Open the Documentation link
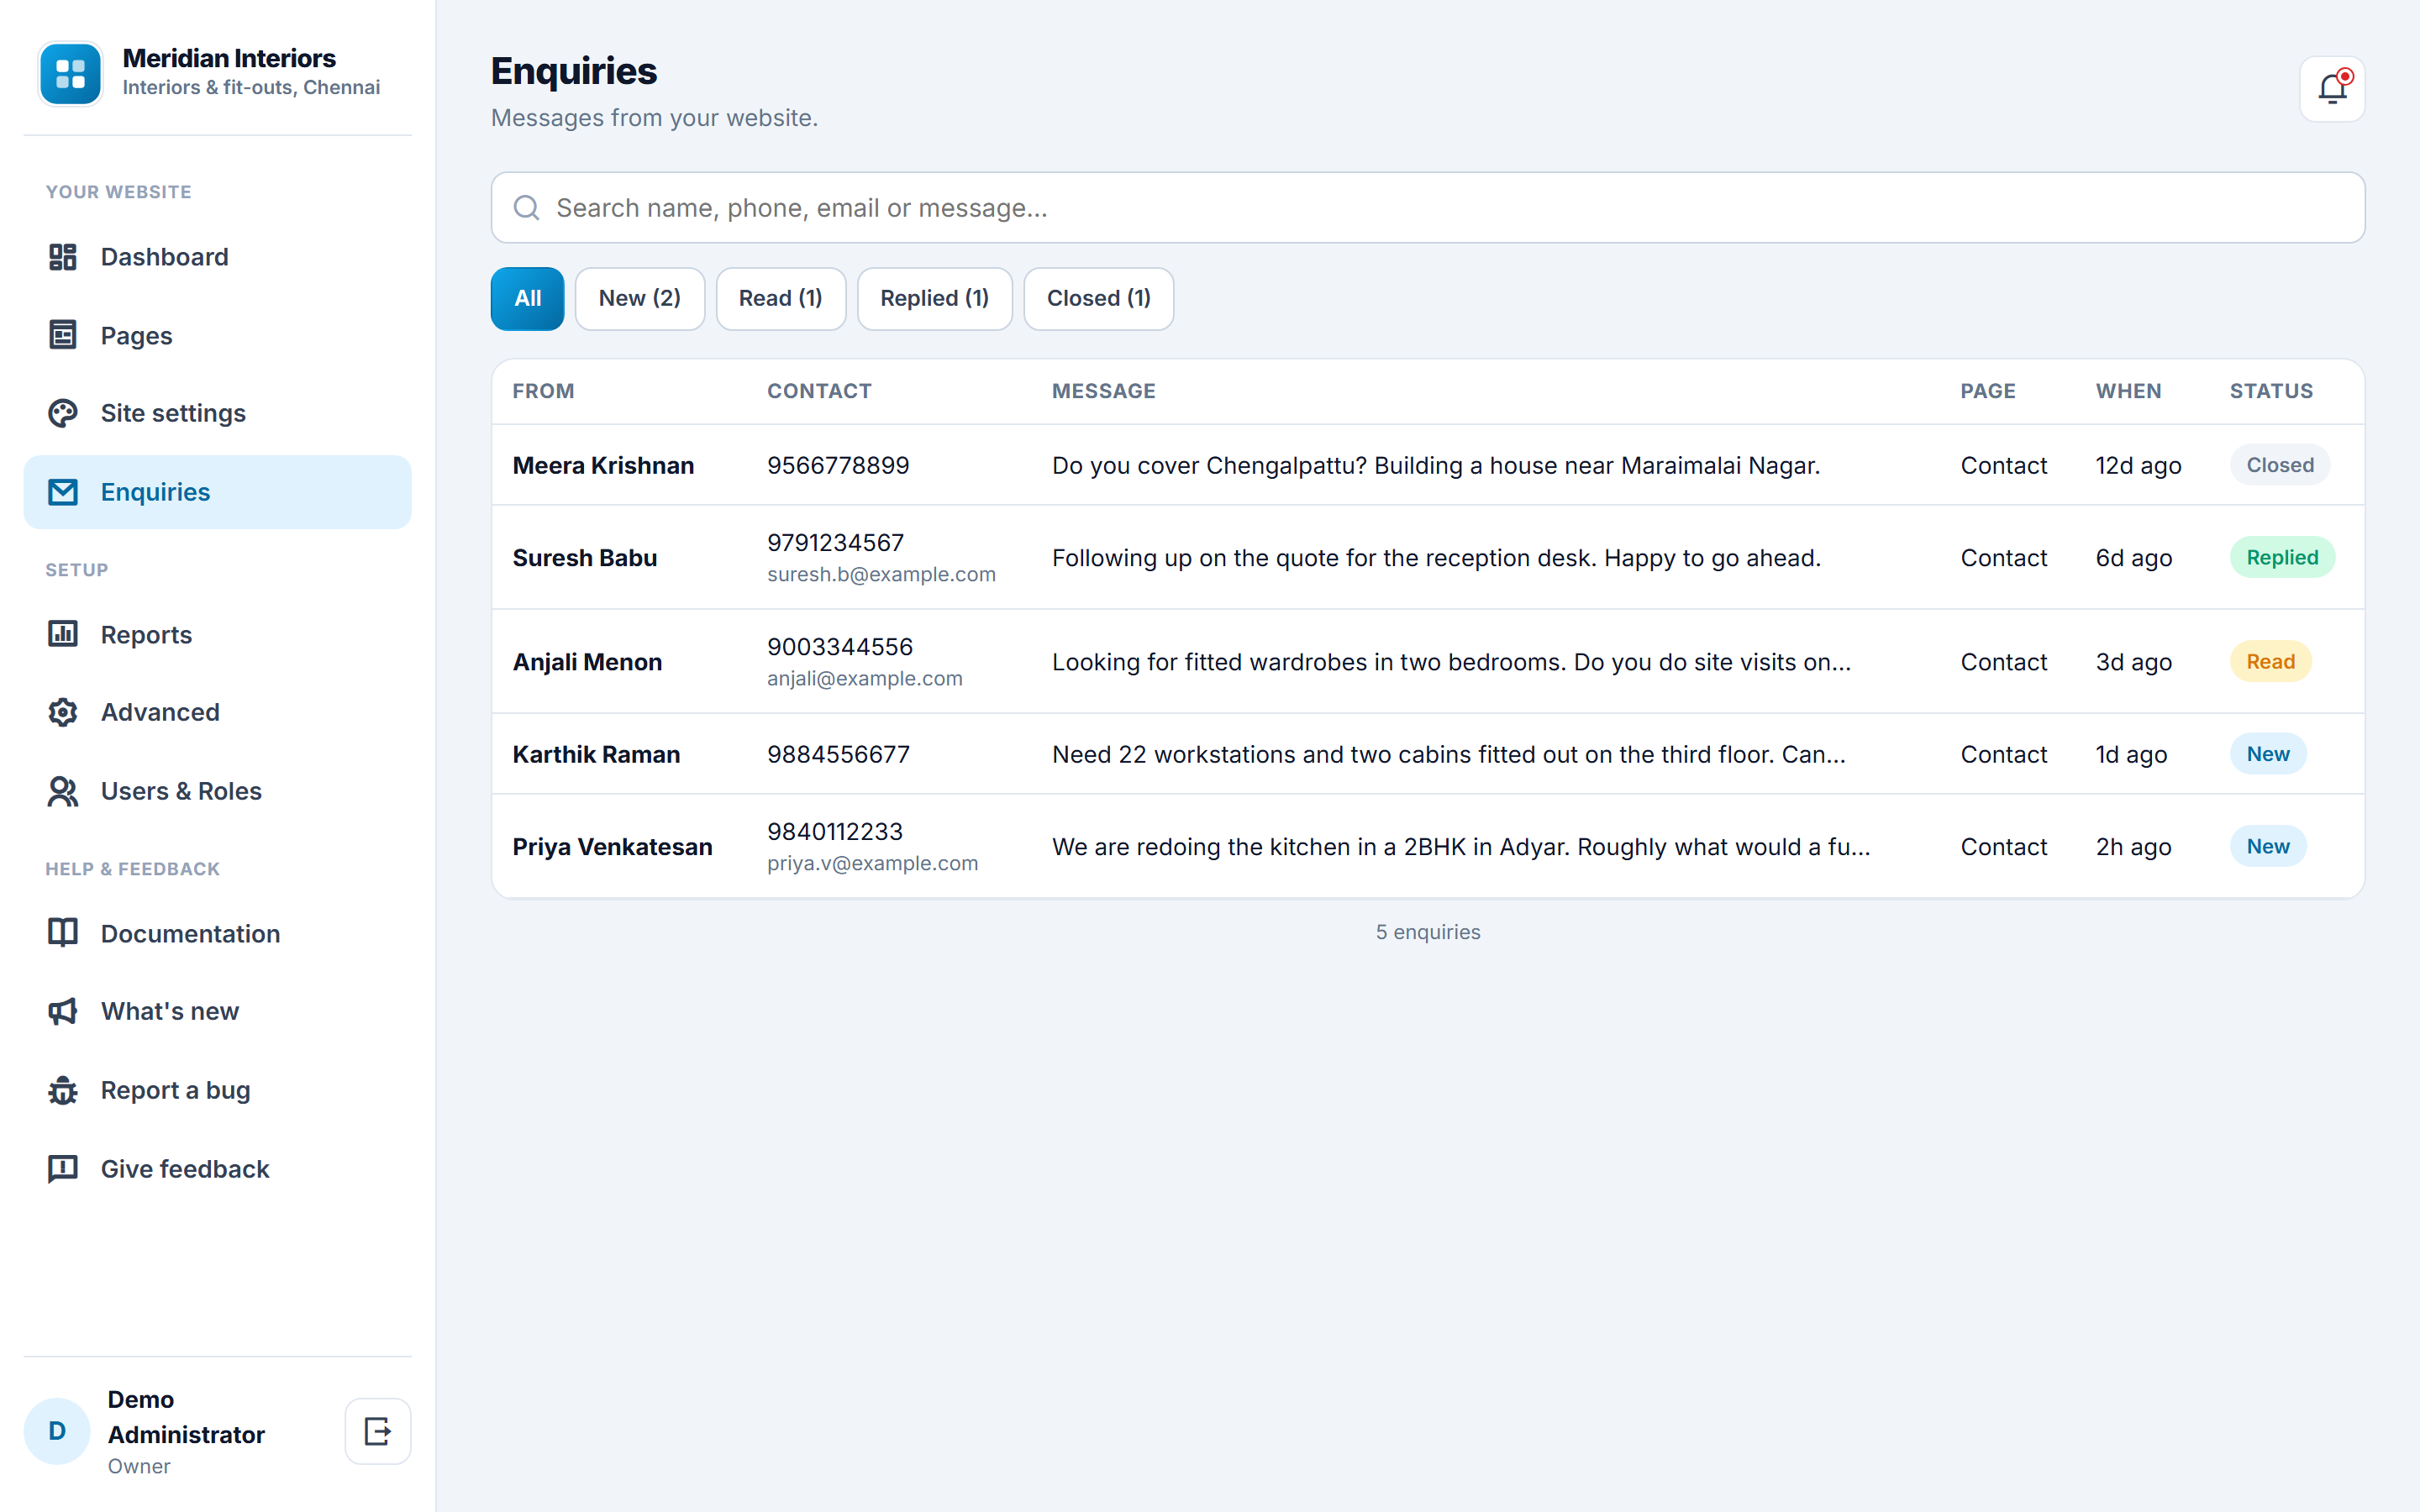 click(x=218, y=933)
